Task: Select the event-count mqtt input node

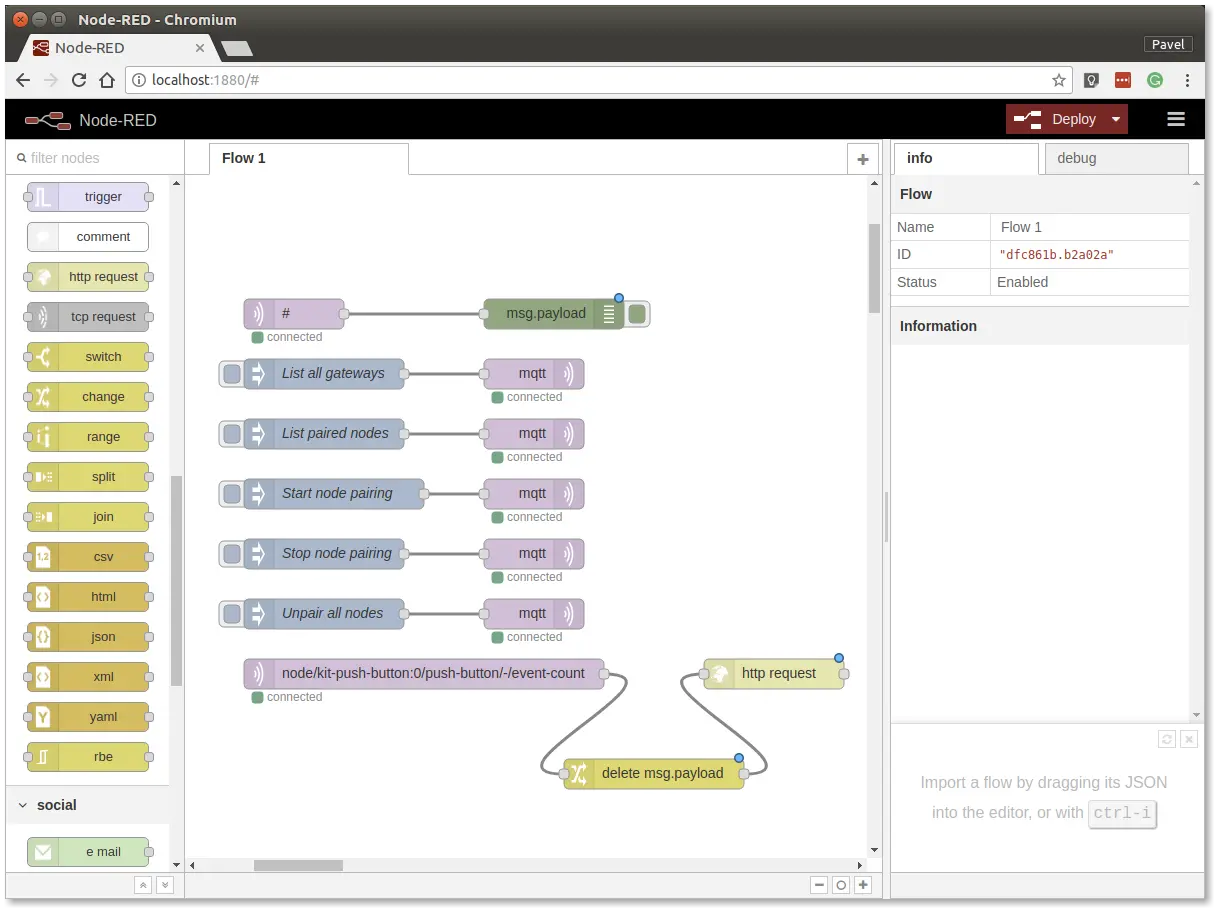Action: 424,674
